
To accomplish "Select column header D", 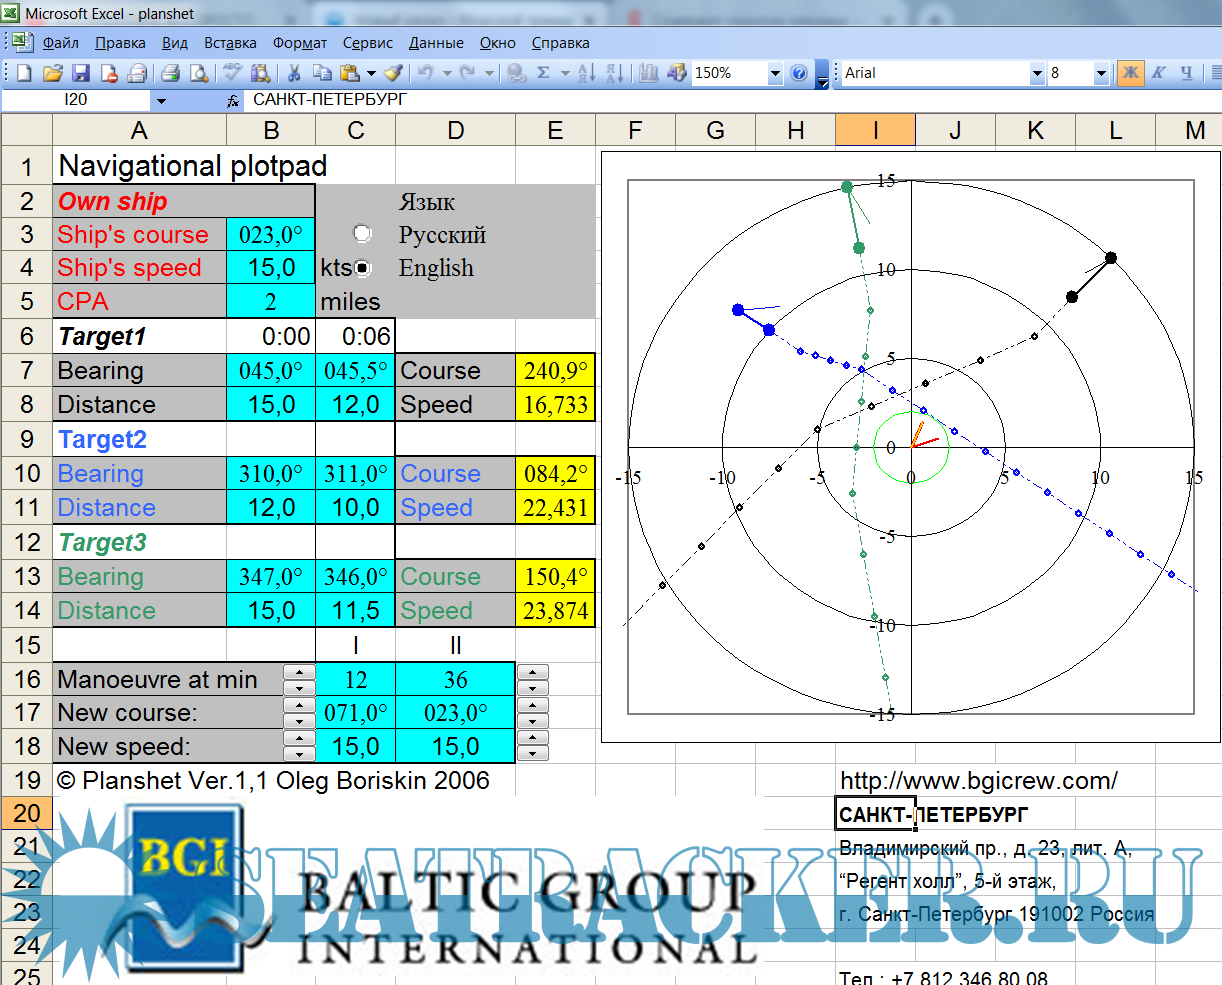I will 455,131.
